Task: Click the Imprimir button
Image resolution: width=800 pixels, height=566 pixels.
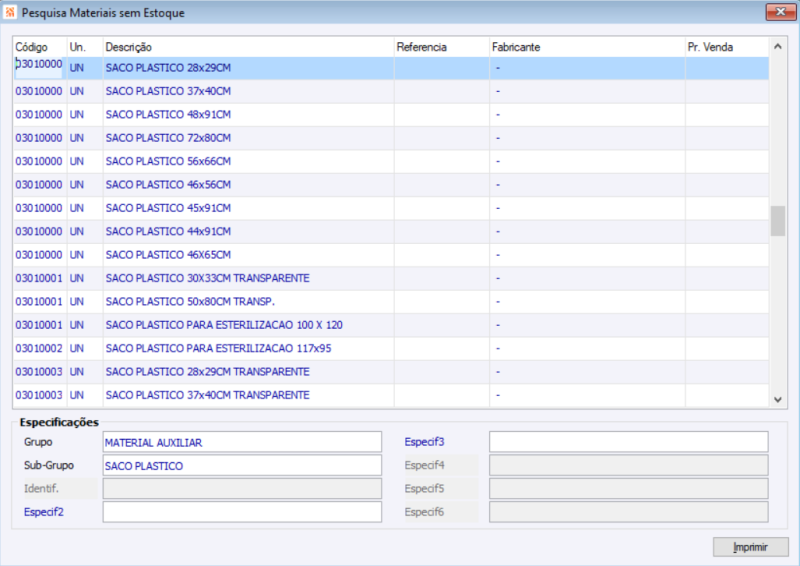Action: (x=751, y=547)
